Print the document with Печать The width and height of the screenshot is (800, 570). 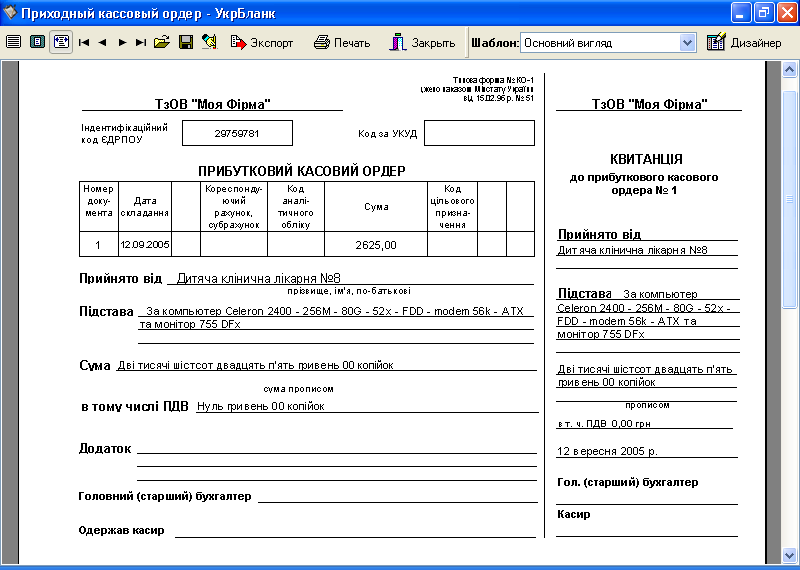(342, 43)
